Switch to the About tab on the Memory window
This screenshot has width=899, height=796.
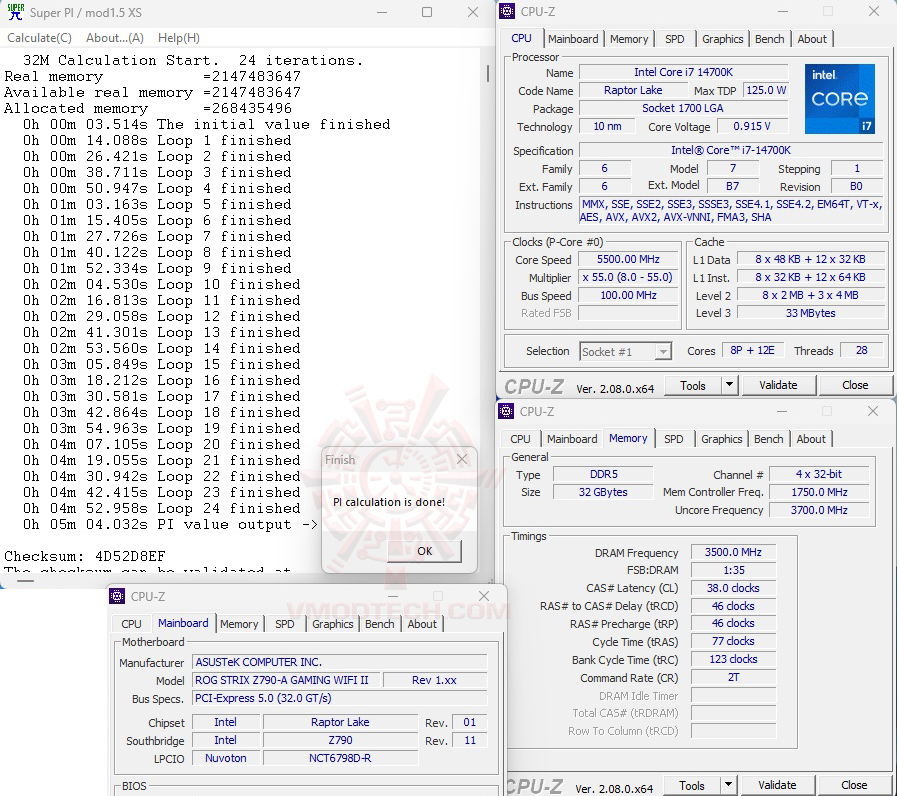(811, 438)
